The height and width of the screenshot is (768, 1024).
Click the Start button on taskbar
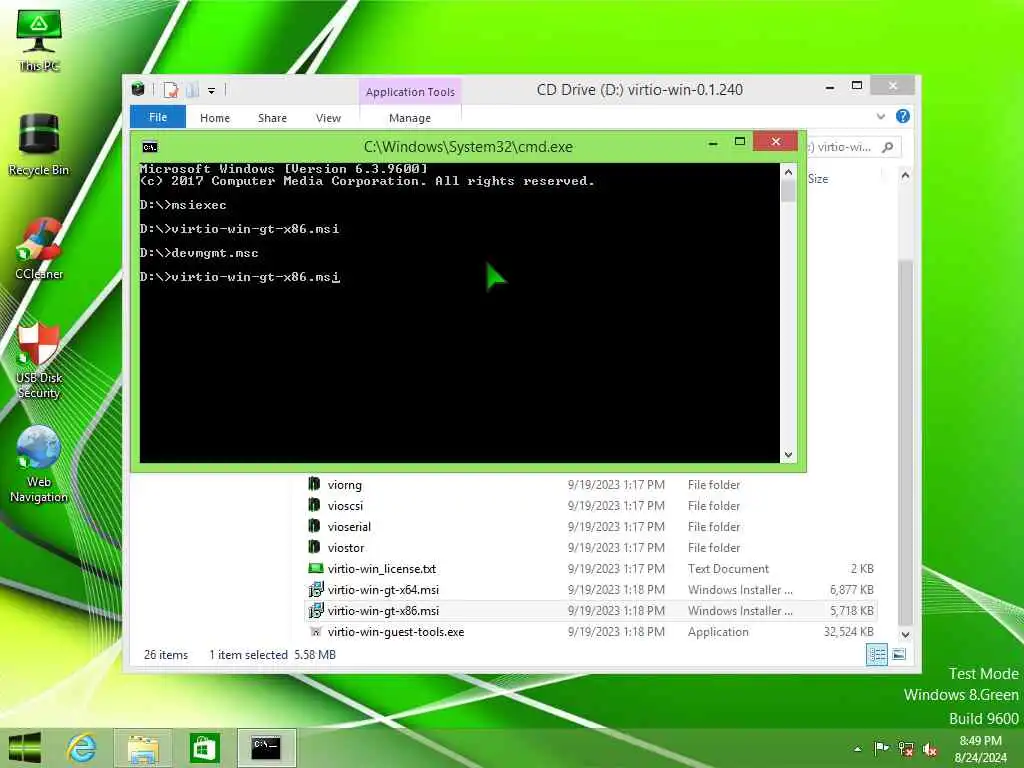tap(25, 748)
